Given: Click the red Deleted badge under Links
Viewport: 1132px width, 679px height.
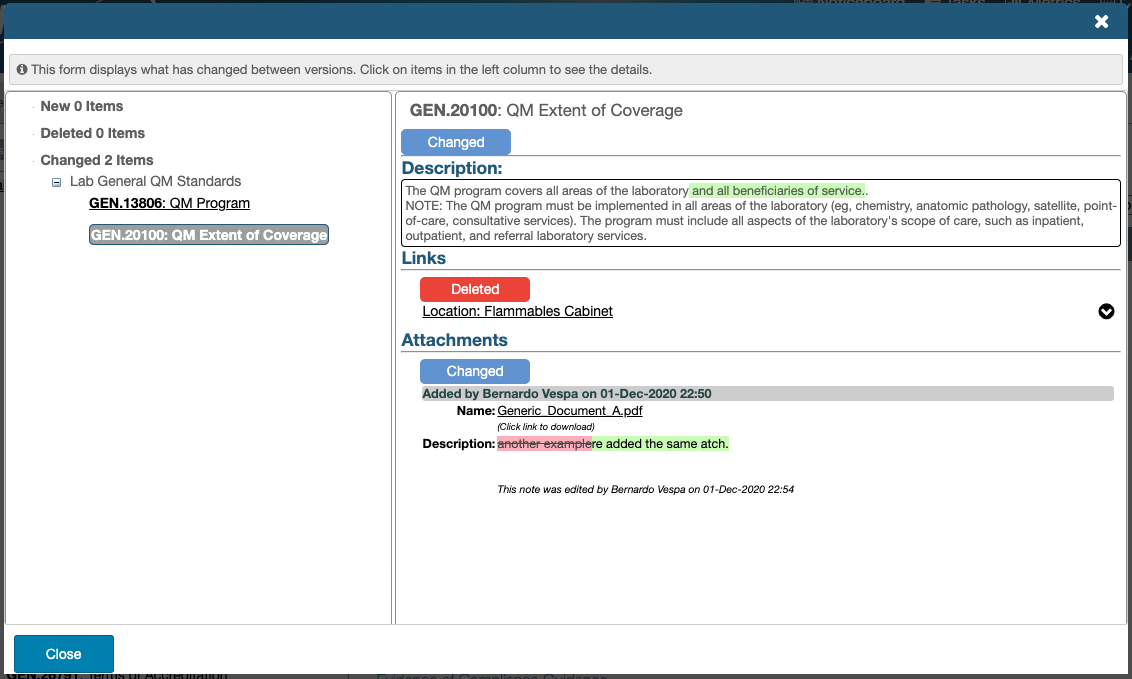Looking at the screenshot, I should 475,289.
